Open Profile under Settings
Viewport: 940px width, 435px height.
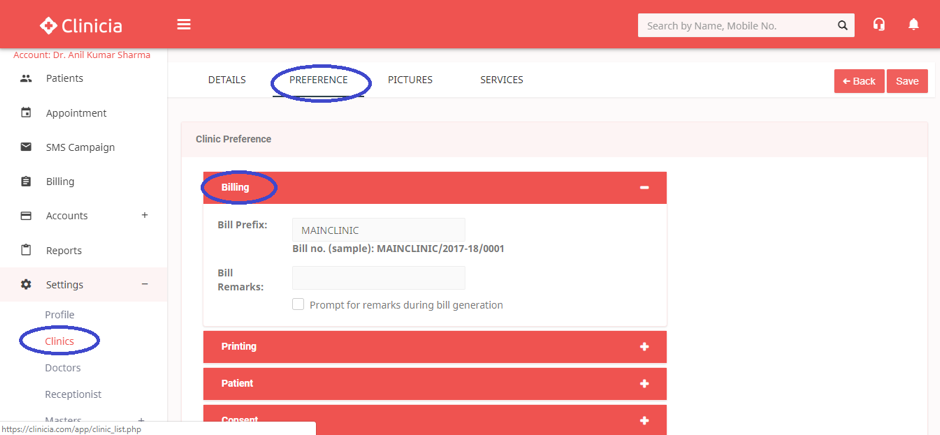click(59, 315)
